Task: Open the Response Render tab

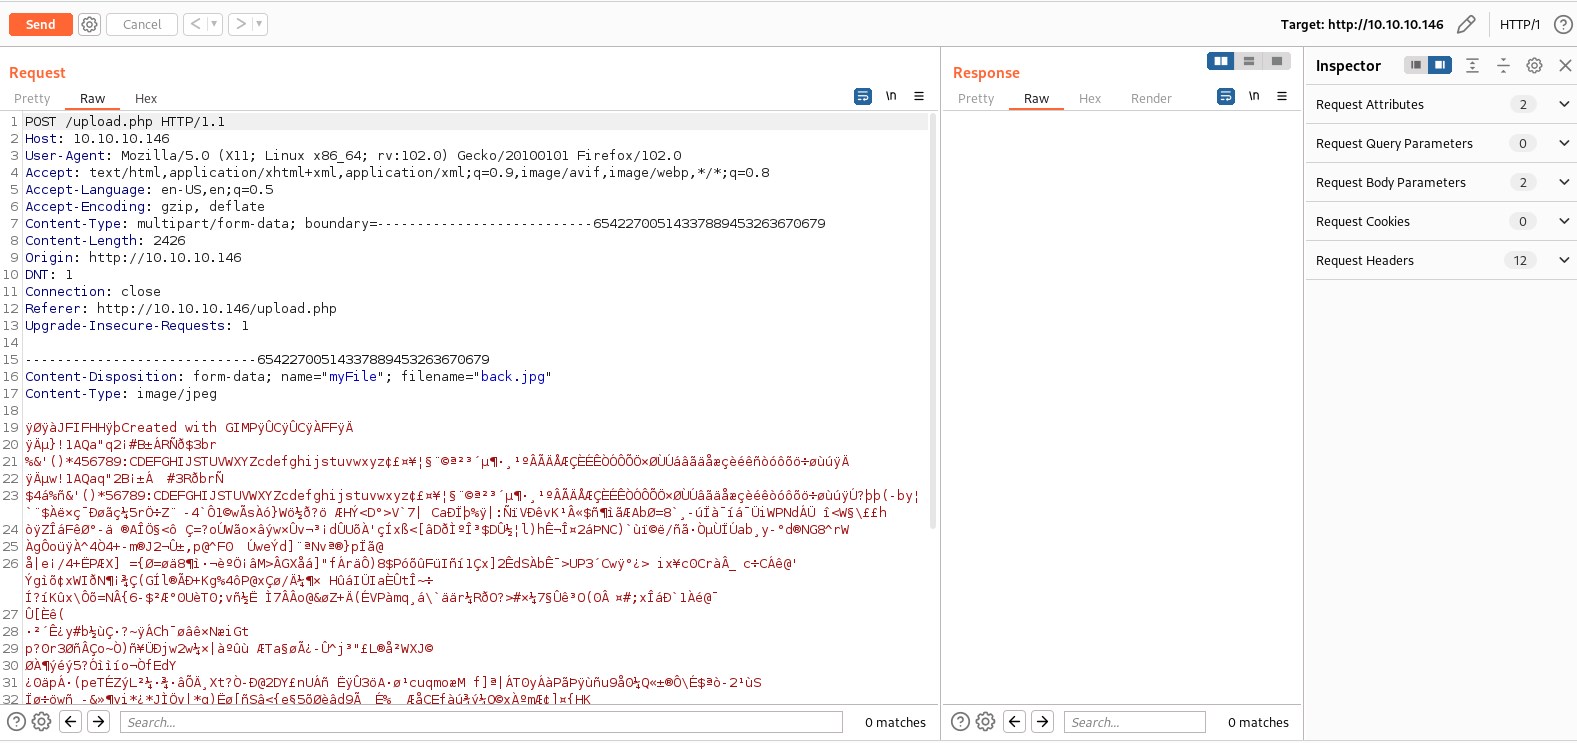Action: pyautogui.click(x=1151, y=99)
